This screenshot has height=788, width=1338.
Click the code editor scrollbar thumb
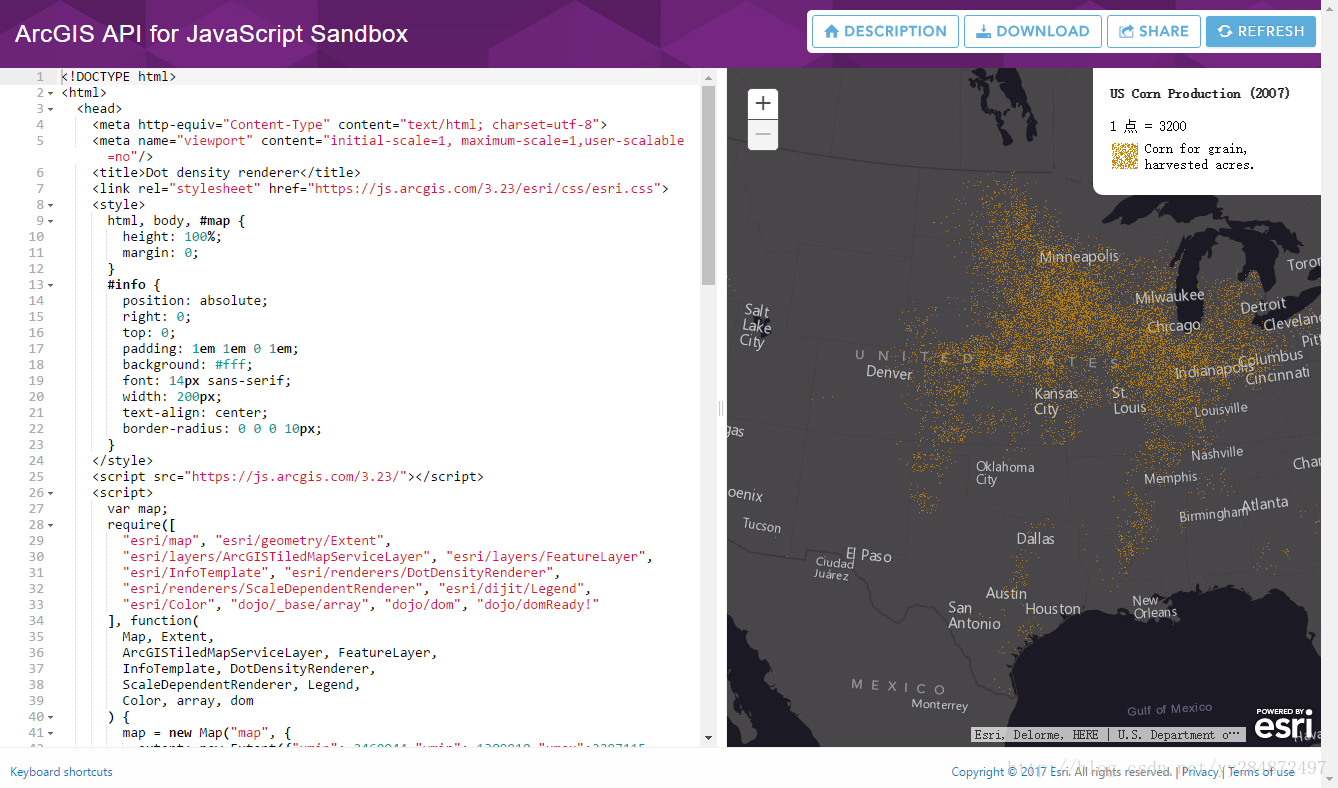(x=708, y=185)
